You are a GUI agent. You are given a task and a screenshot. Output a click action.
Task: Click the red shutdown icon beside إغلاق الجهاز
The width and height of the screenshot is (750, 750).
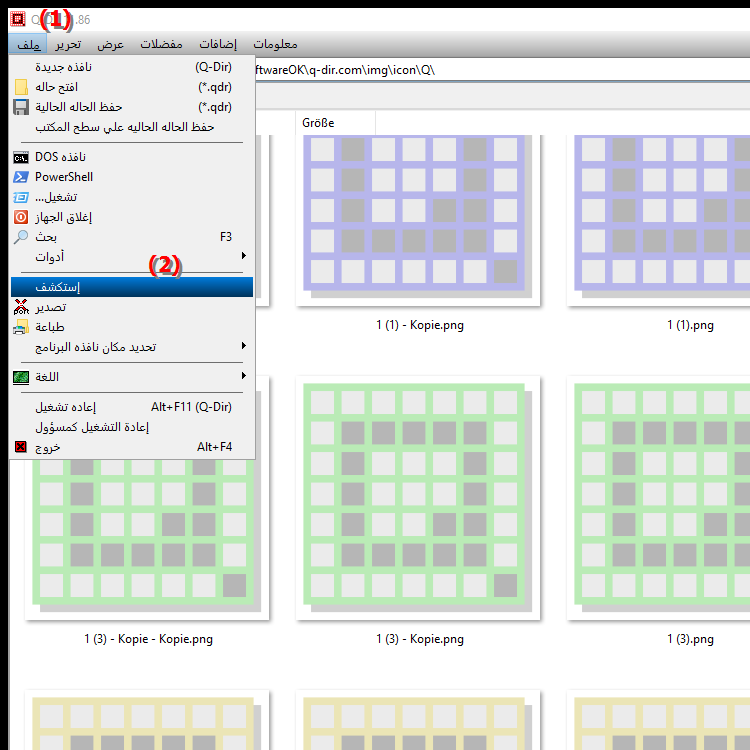click(21, 217)
